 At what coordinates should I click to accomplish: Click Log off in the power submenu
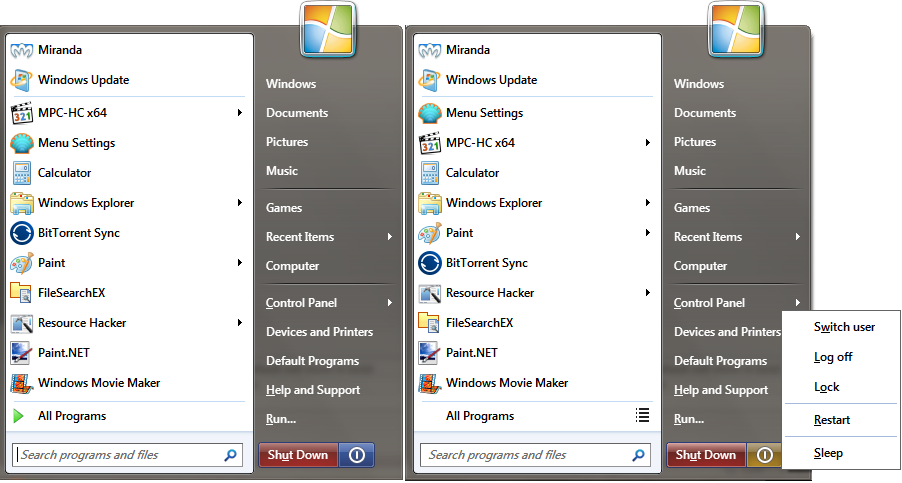833,357
